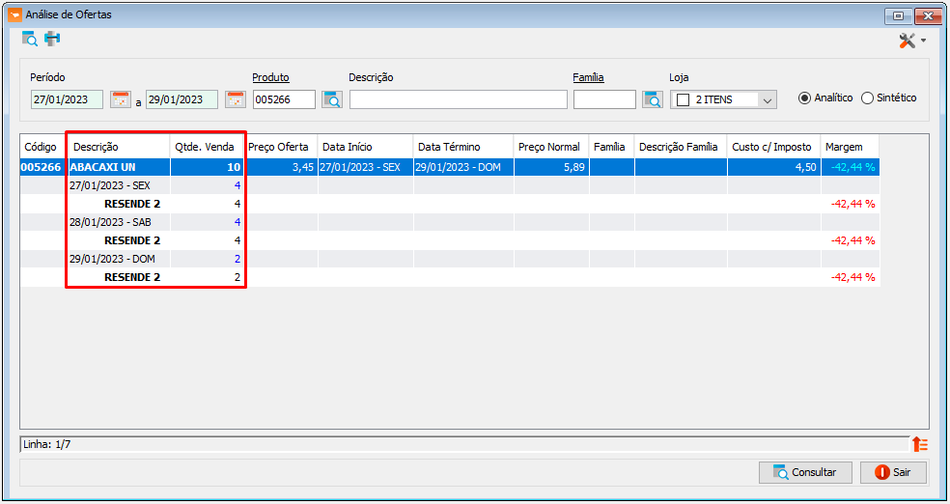Screen dimensions: 950x504
Task: Click the Sair button
Action: click(x=893, y=472)
